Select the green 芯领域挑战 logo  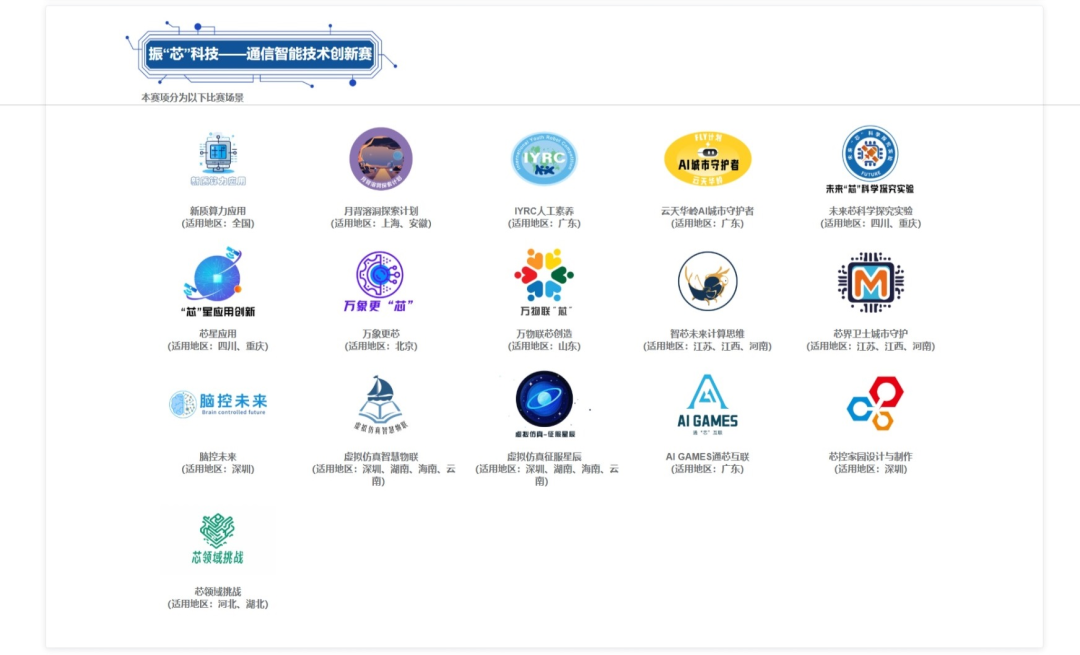point(218,539)
